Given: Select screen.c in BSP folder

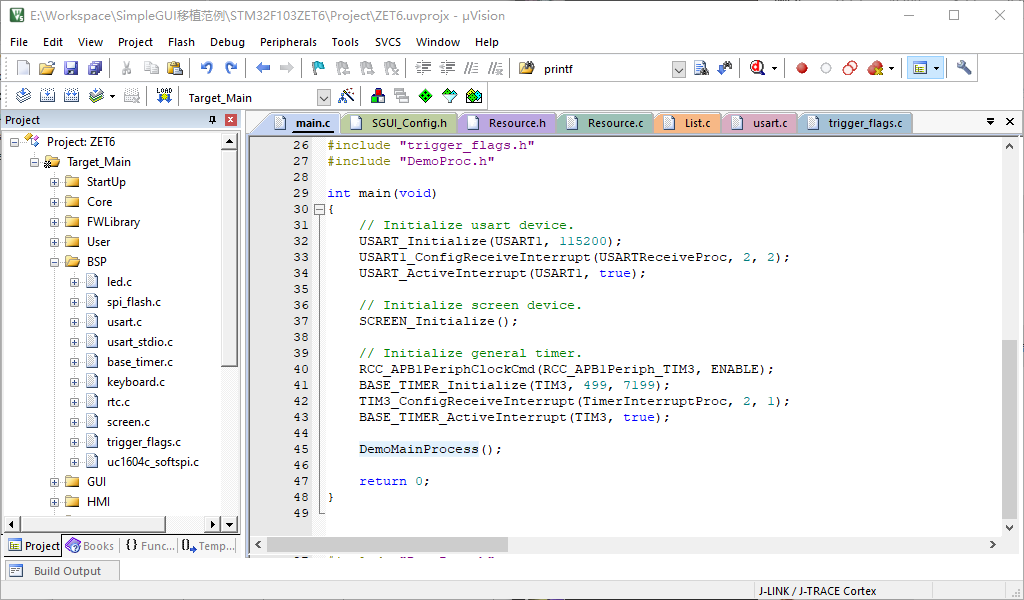Looking at the screenshot, I should 128,422.
